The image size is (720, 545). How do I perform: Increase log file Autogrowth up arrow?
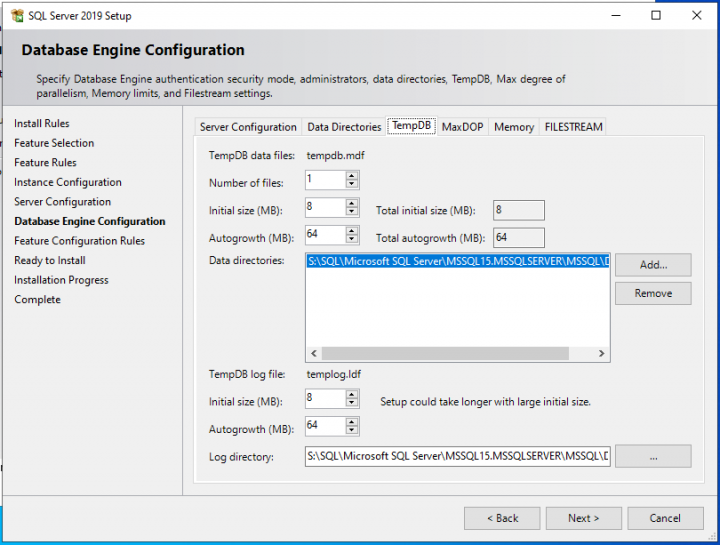(352, 422)
